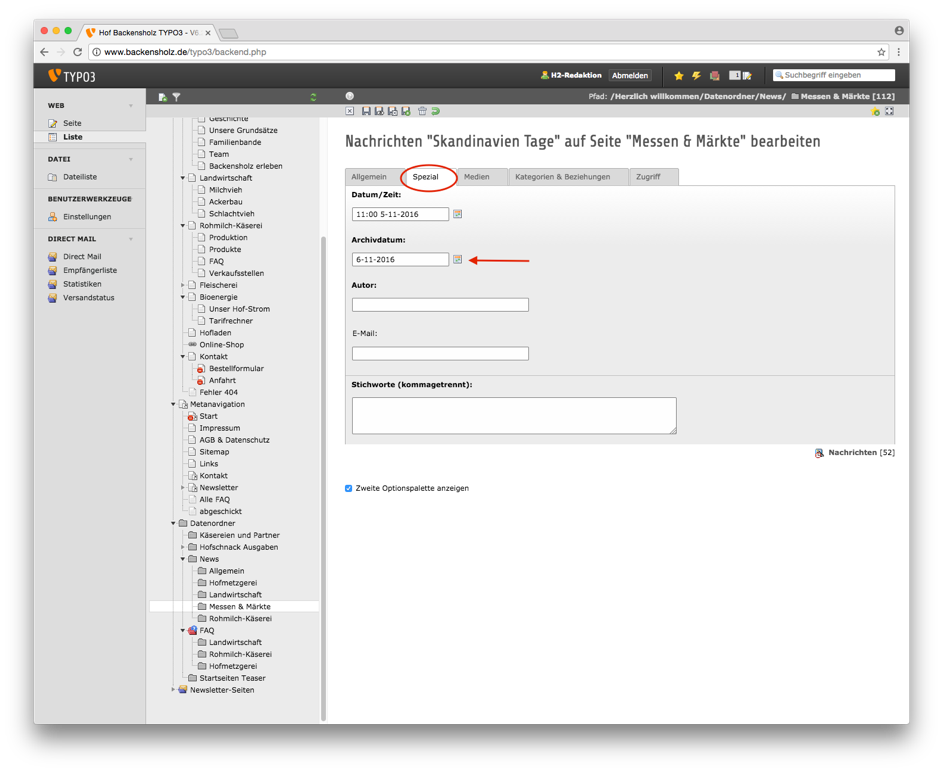The width and height of the screenshot is (943, 772).
Task: Open the calendar picker beside the Archivdatum field
Action: coord(458,259)
